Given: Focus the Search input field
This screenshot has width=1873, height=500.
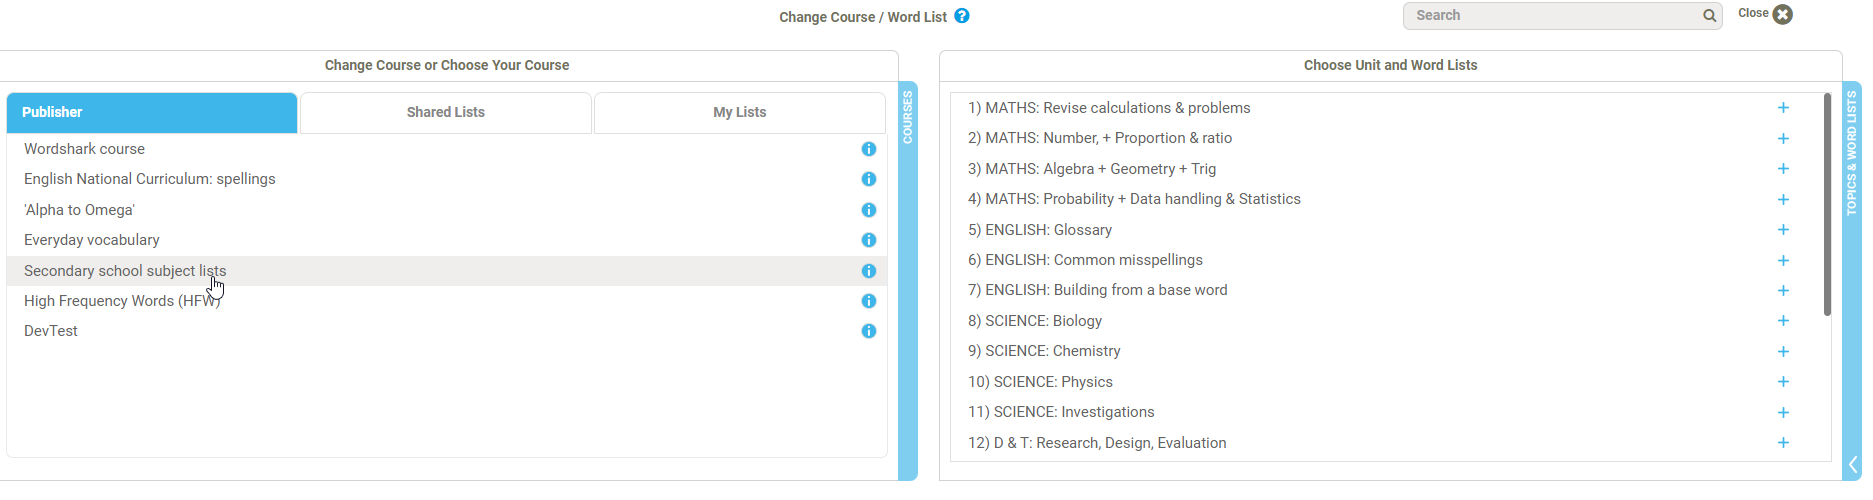Looking at the screenshot, I should [1552, 16].
